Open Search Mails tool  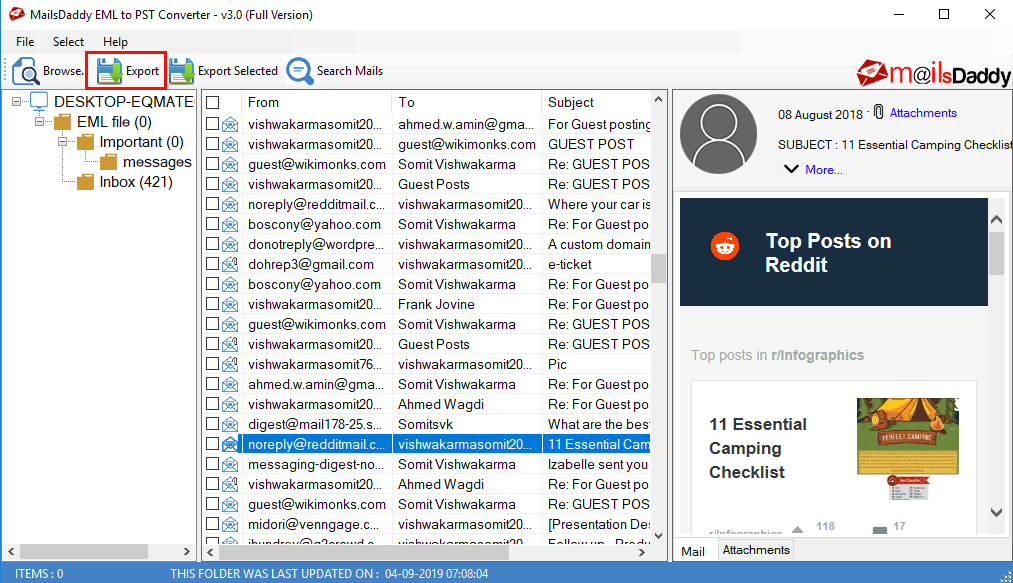pyautogui.click(x=300, y=71)
